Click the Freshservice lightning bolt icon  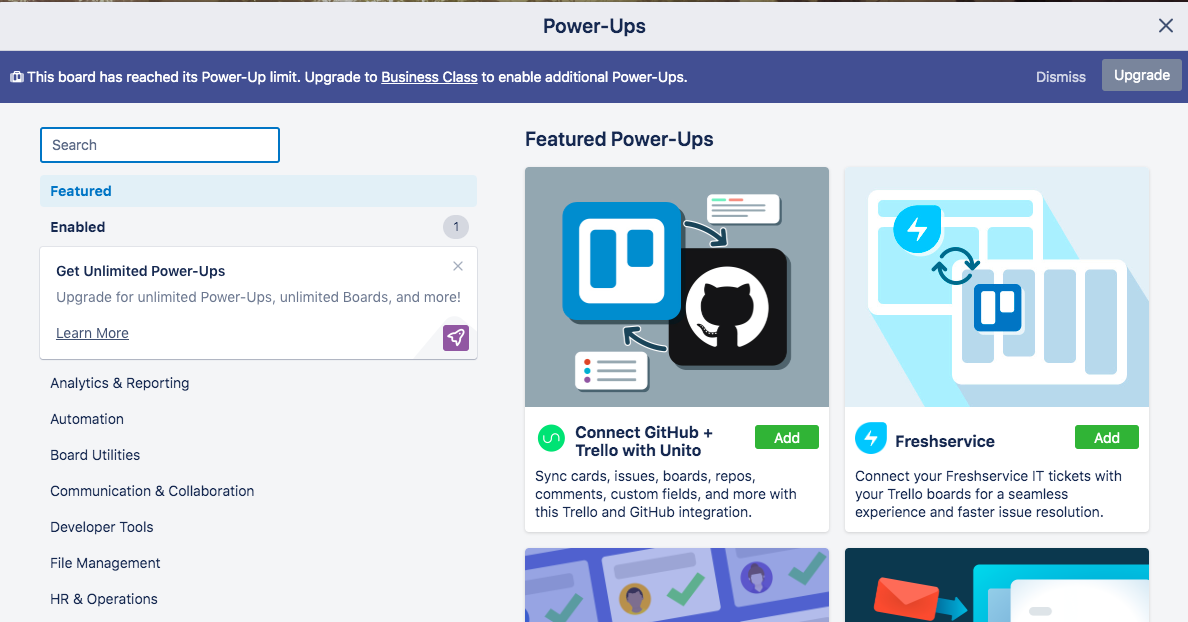point(871,438)
